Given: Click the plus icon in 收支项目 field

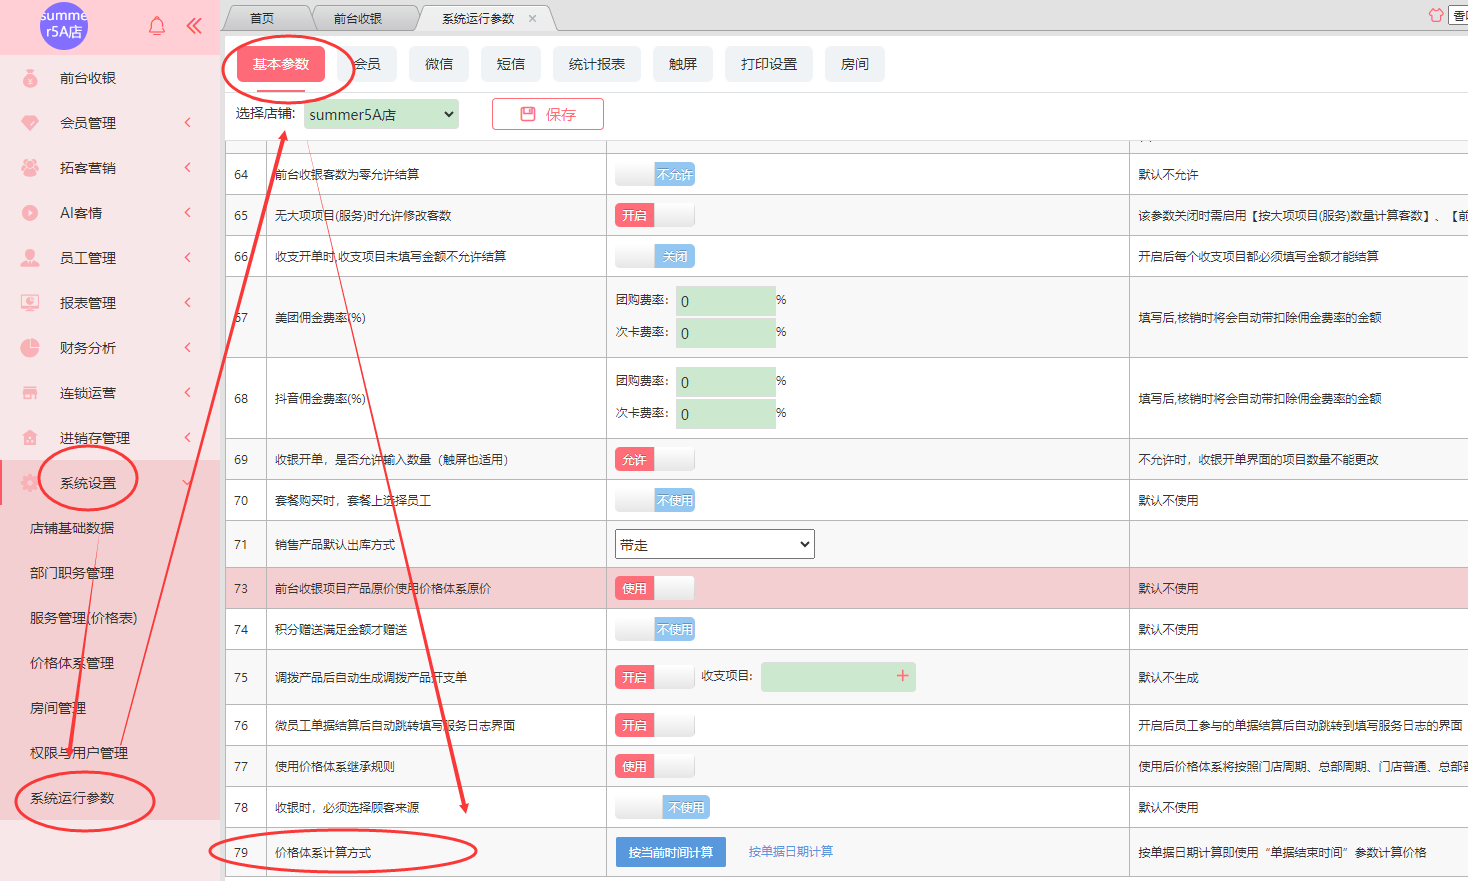Looking at the screenshot, I should tap(902, 676).
